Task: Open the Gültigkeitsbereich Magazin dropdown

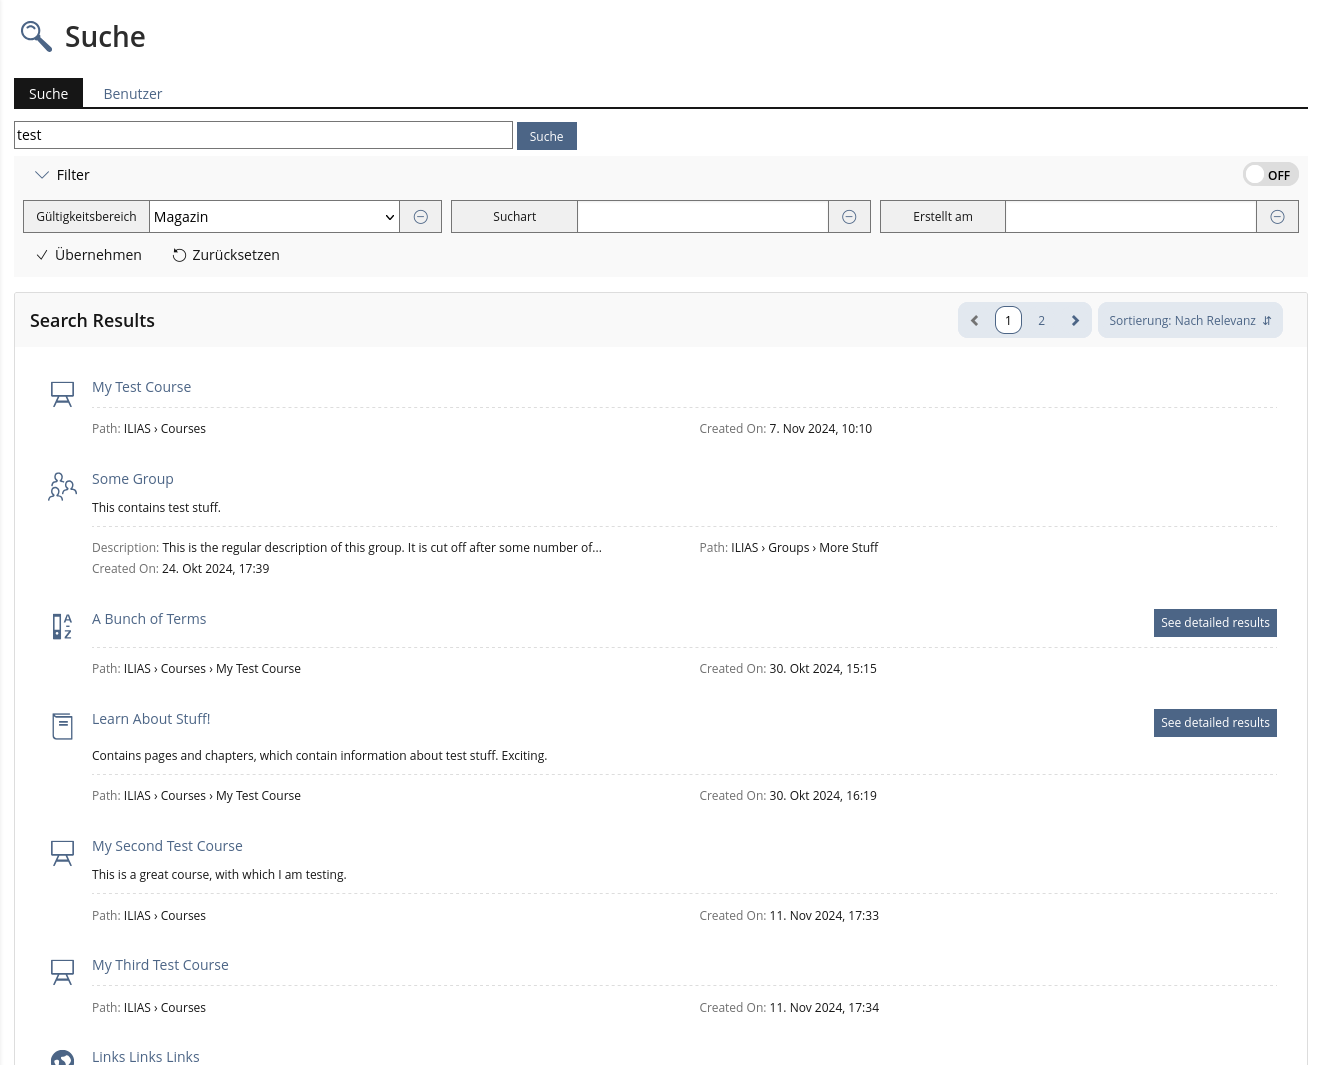Action: (x=274, y=217)
